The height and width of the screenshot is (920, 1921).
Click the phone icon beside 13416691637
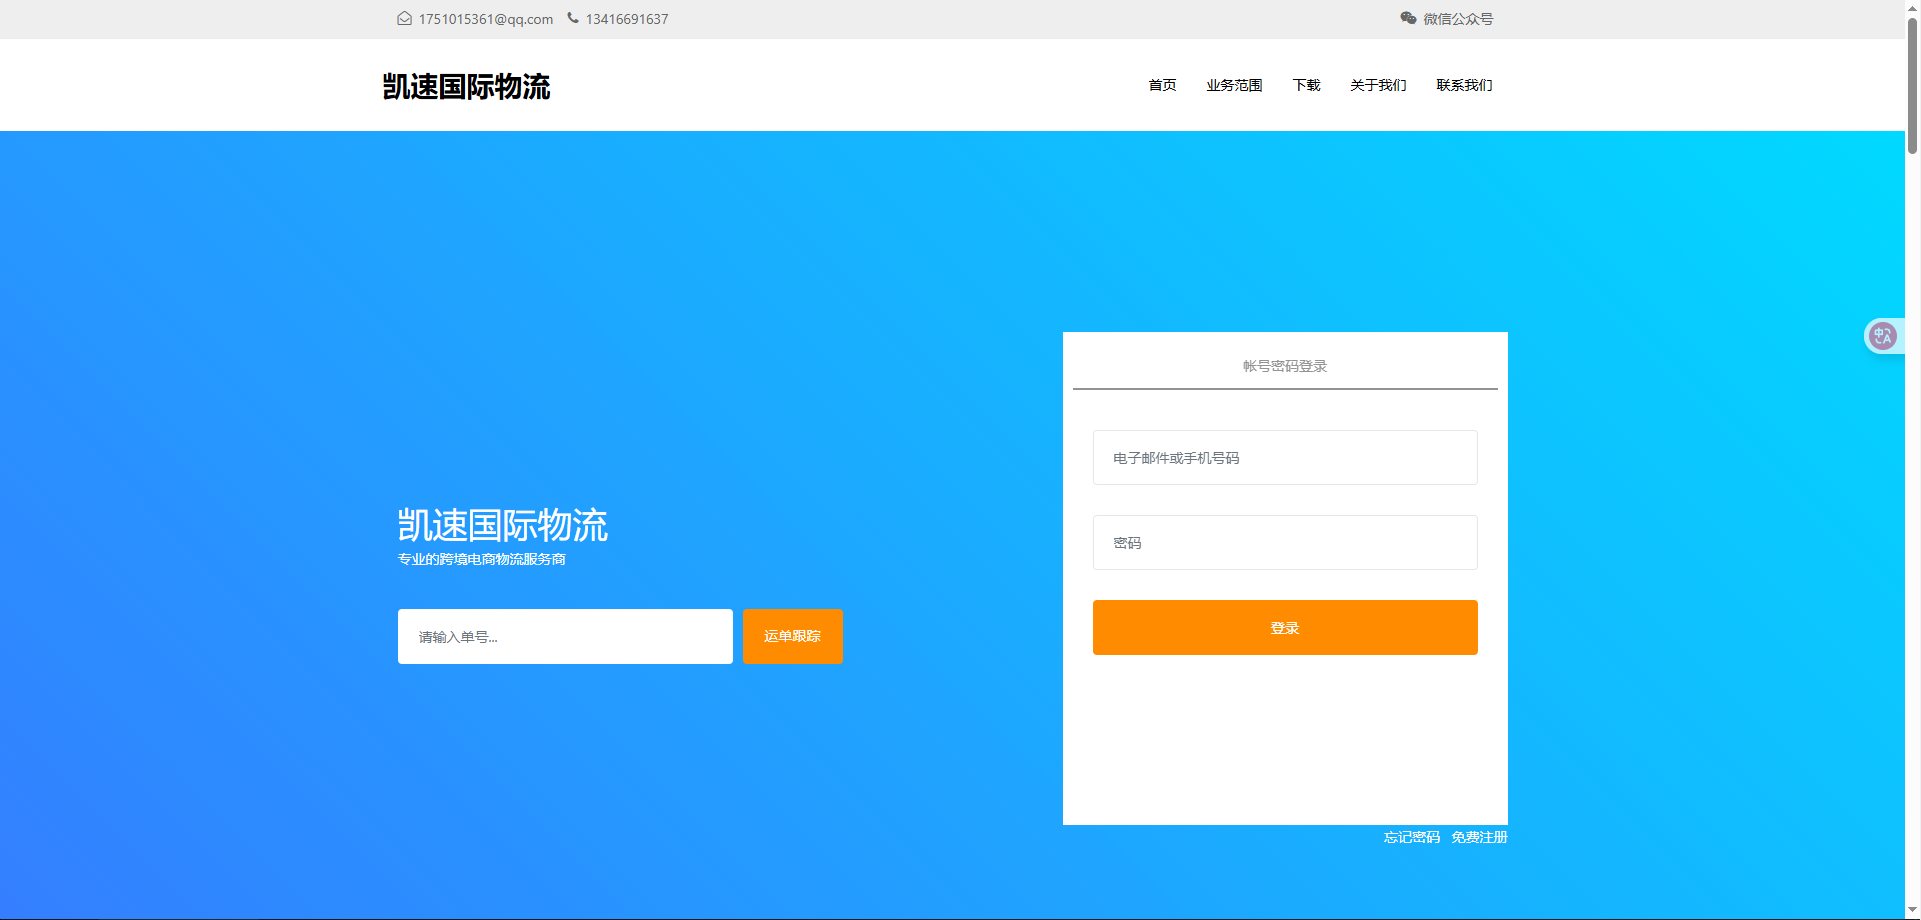coord(573,18)
